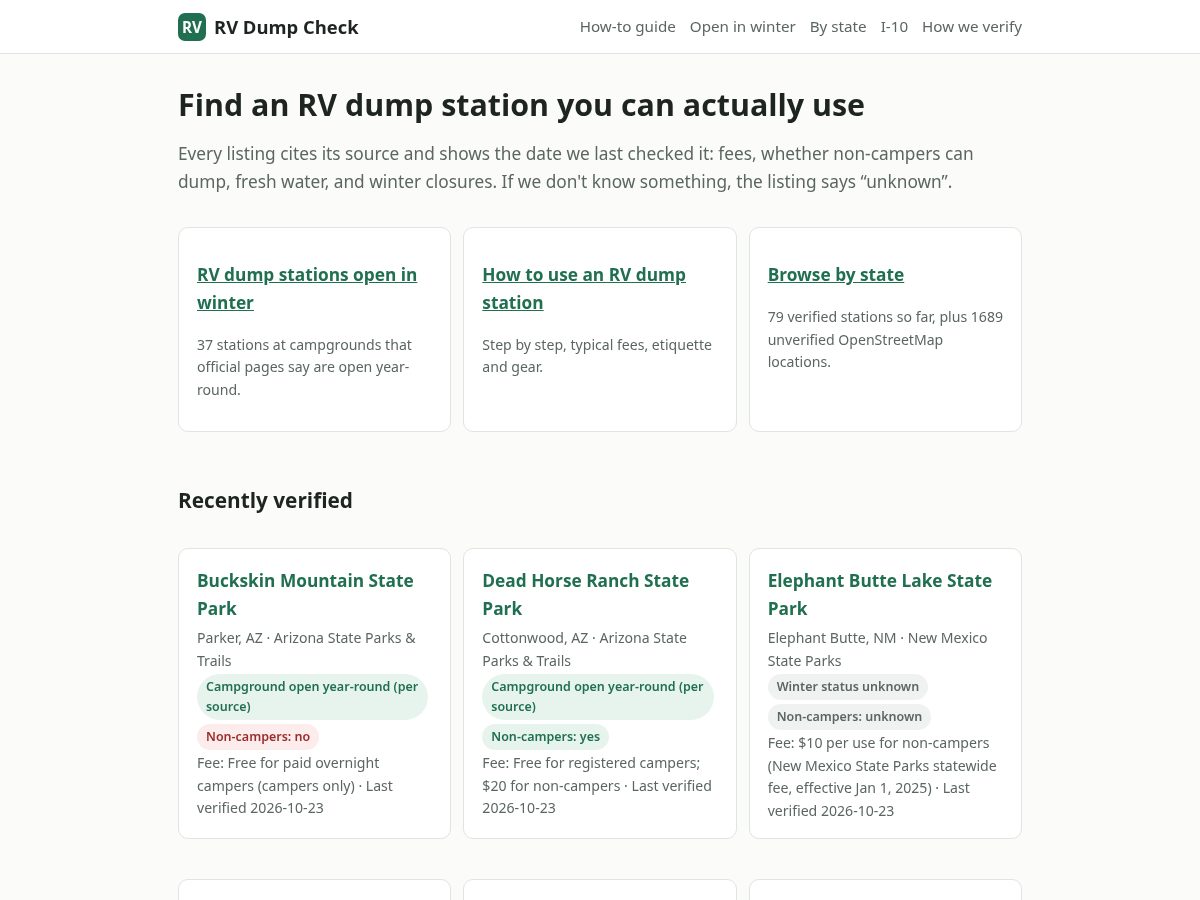Select By state in the navigation
The width and height of the screenshot is (1200, 900).
click(x=838, y=27)
